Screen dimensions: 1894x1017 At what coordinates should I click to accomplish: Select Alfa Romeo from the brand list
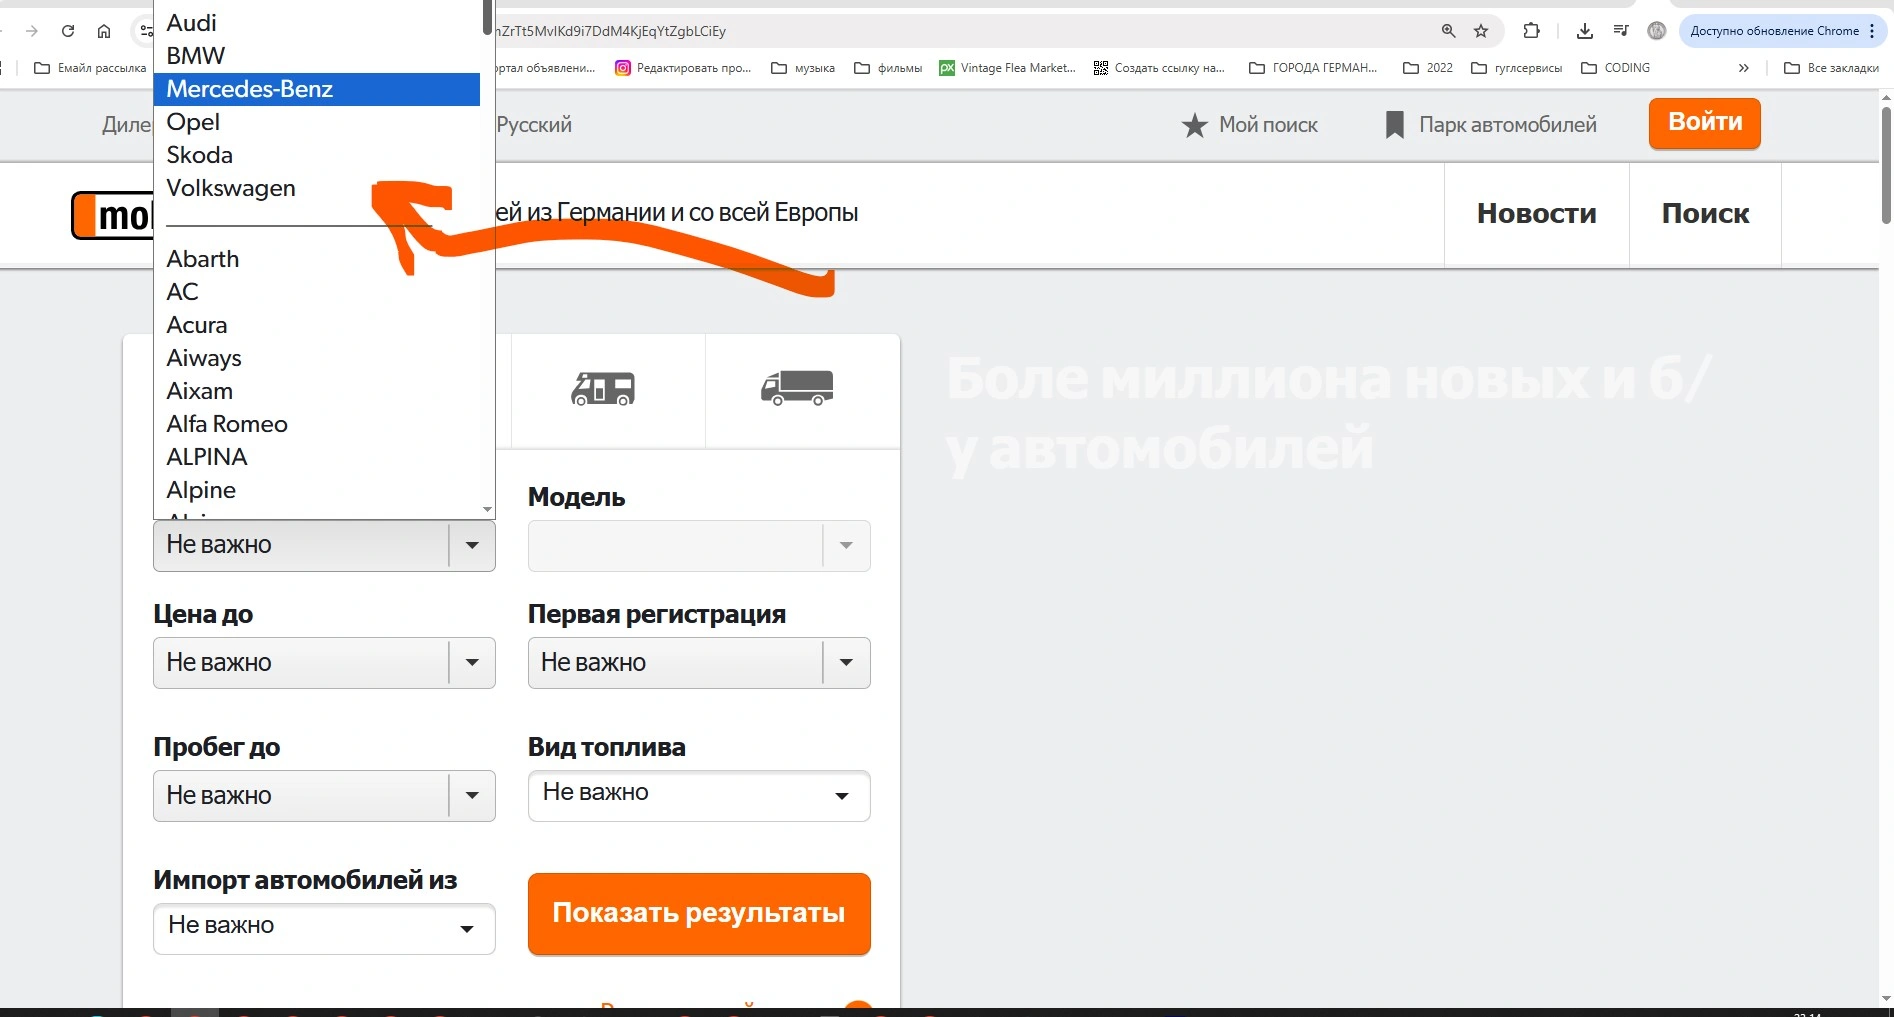(227, 424)
